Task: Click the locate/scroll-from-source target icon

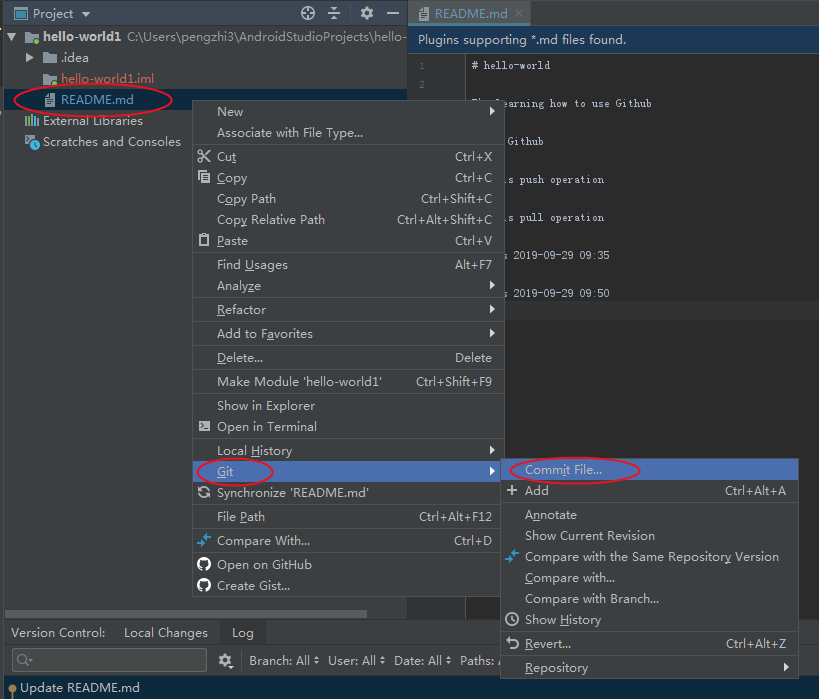Action: point(308,13)
